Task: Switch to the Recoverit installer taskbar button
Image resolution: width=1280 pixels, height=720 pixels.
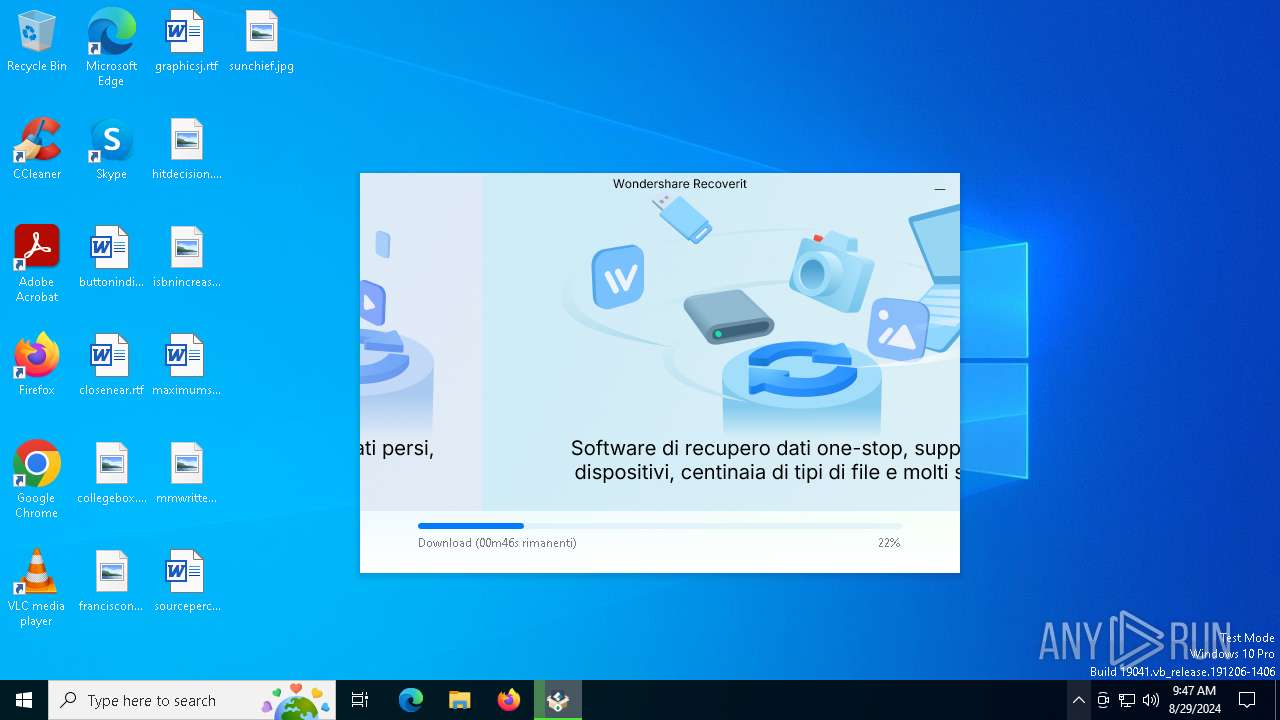Action: [558, 700]
